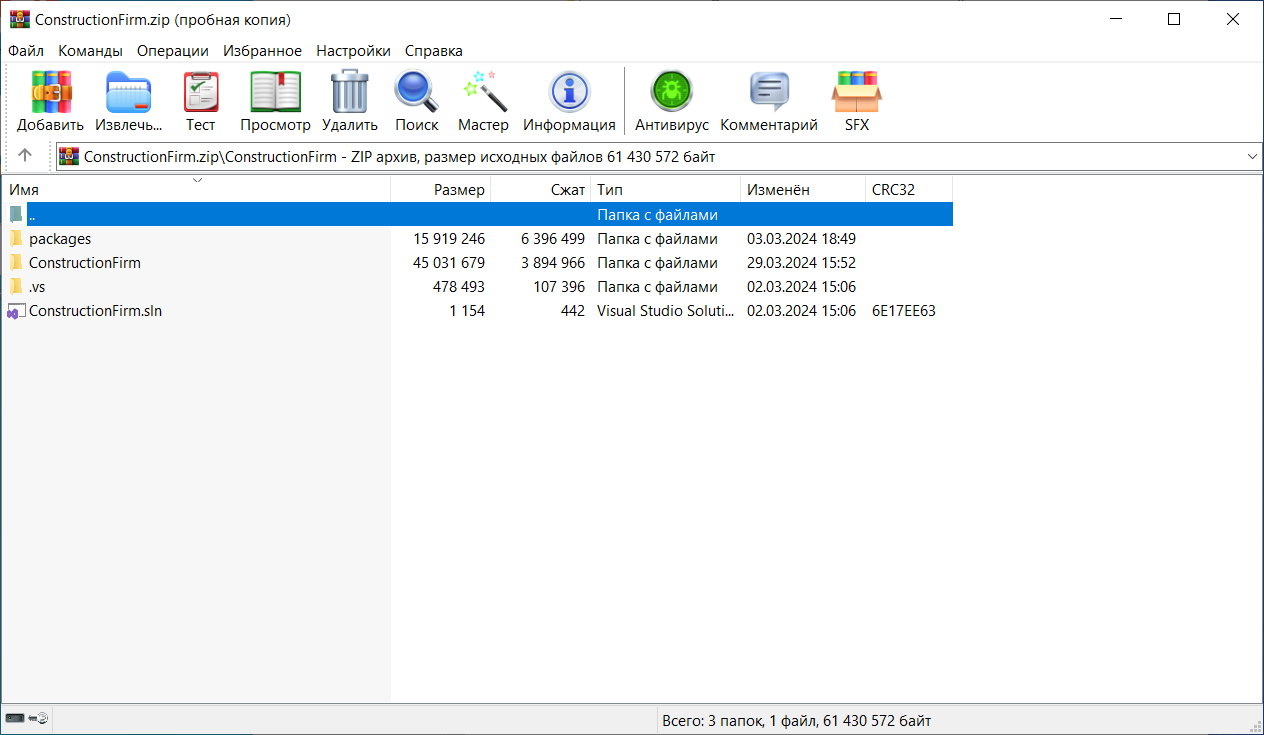Viewport: 1264px width, 735px height.
Task: Sort by Изменён column header
Action: 778,189
